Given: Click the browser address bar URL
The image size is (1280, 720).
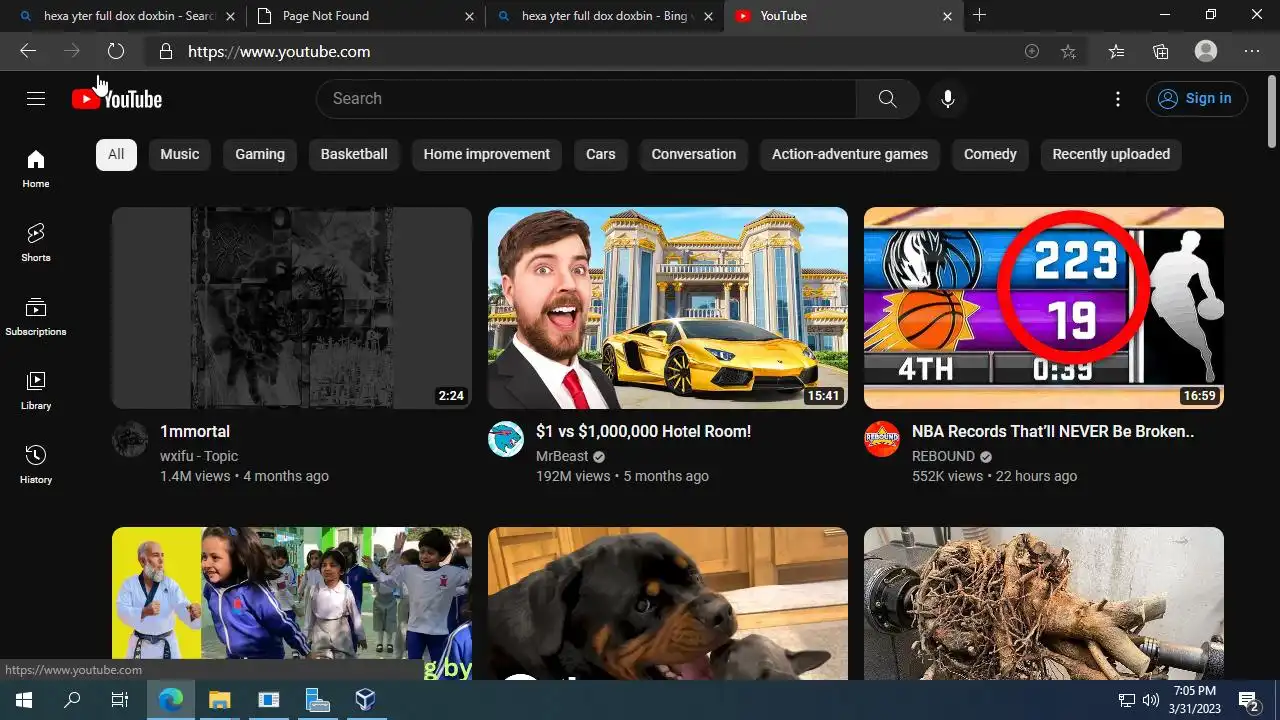Looking at the screenshot, I should click(279, 51).
